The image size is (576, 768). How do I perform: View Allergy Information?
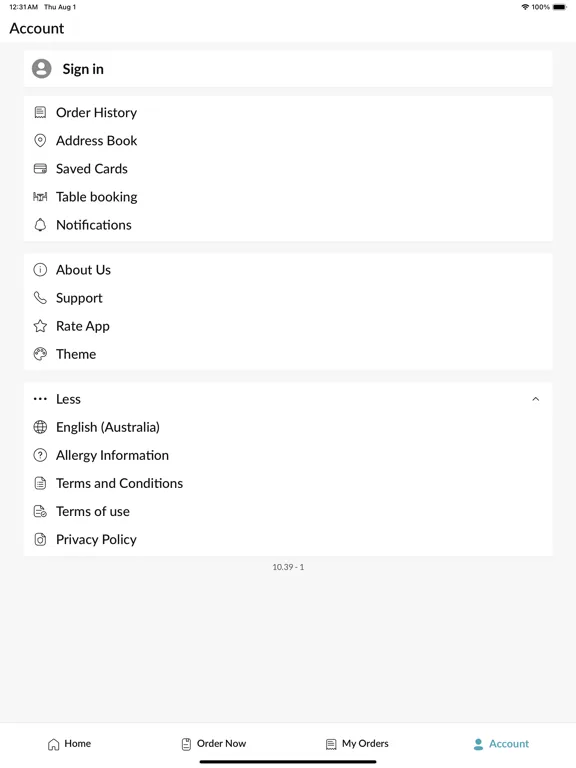pos(288,456)
